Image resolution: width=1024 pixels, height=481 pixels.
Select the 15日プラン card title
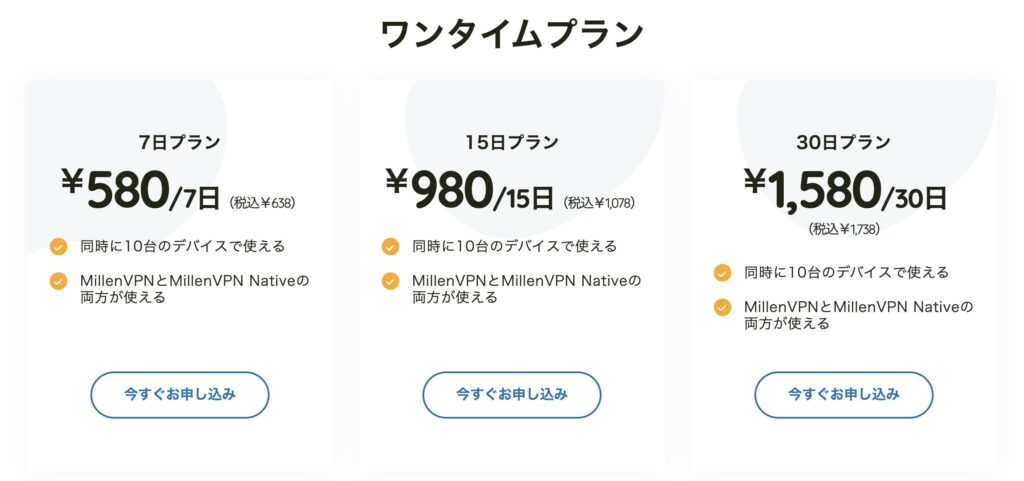[512, 142]
